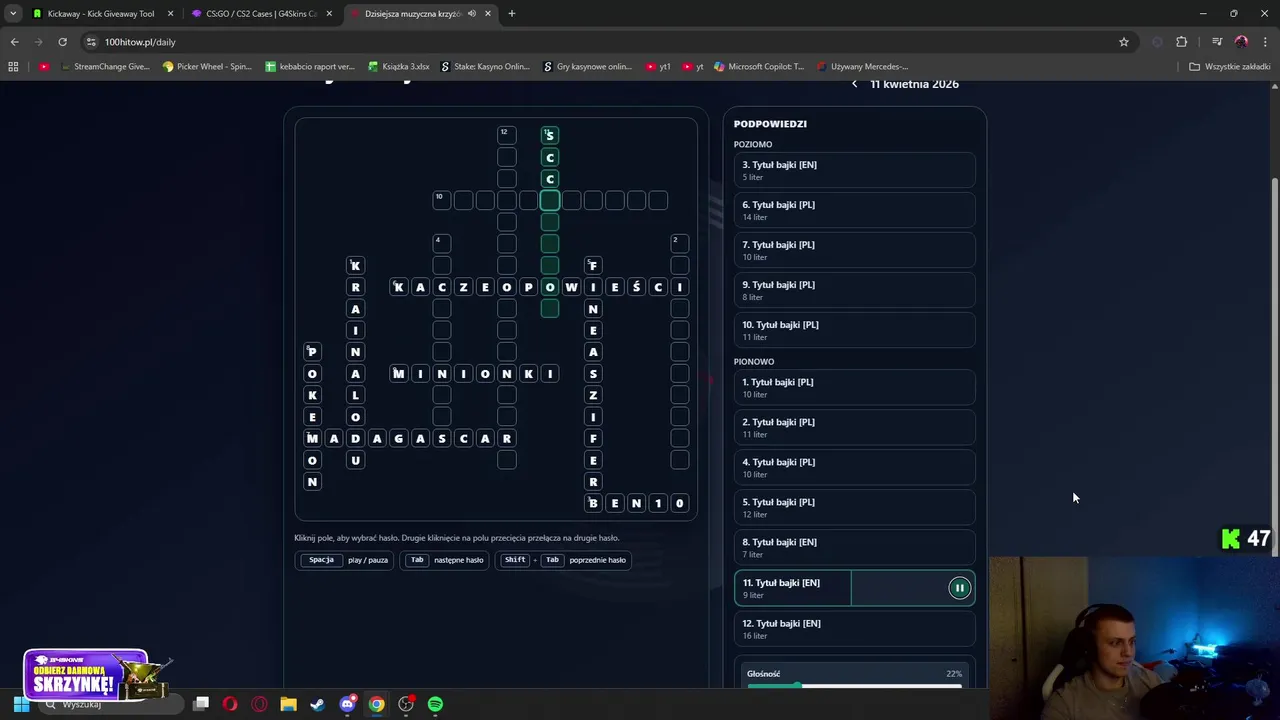Select clue 12 Tytuł bajki 16 liter
The image size is (1280, 720).
tap(854, 629)
